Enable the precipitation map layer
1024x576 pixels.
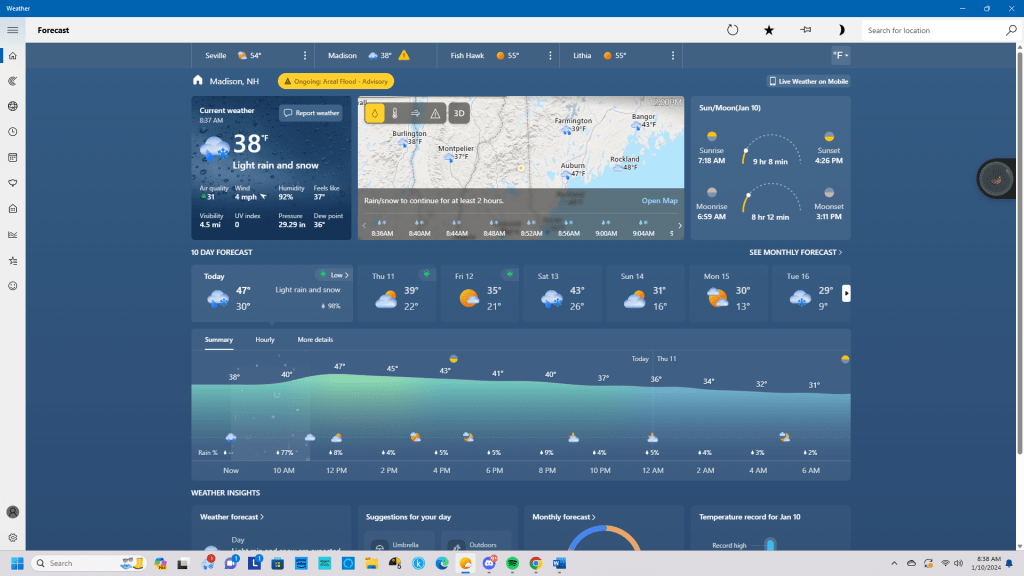click(x=374, y=113)
